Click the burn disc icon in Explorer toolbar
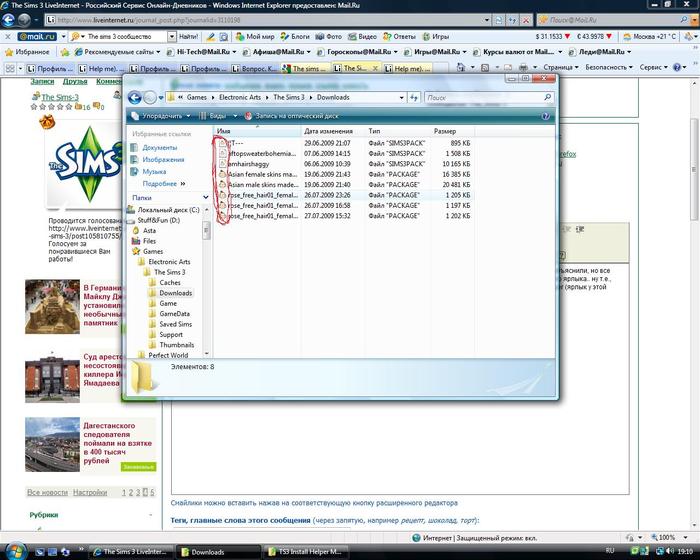The image size is (700, 560). pyautogui.click(x=248, y=116)
